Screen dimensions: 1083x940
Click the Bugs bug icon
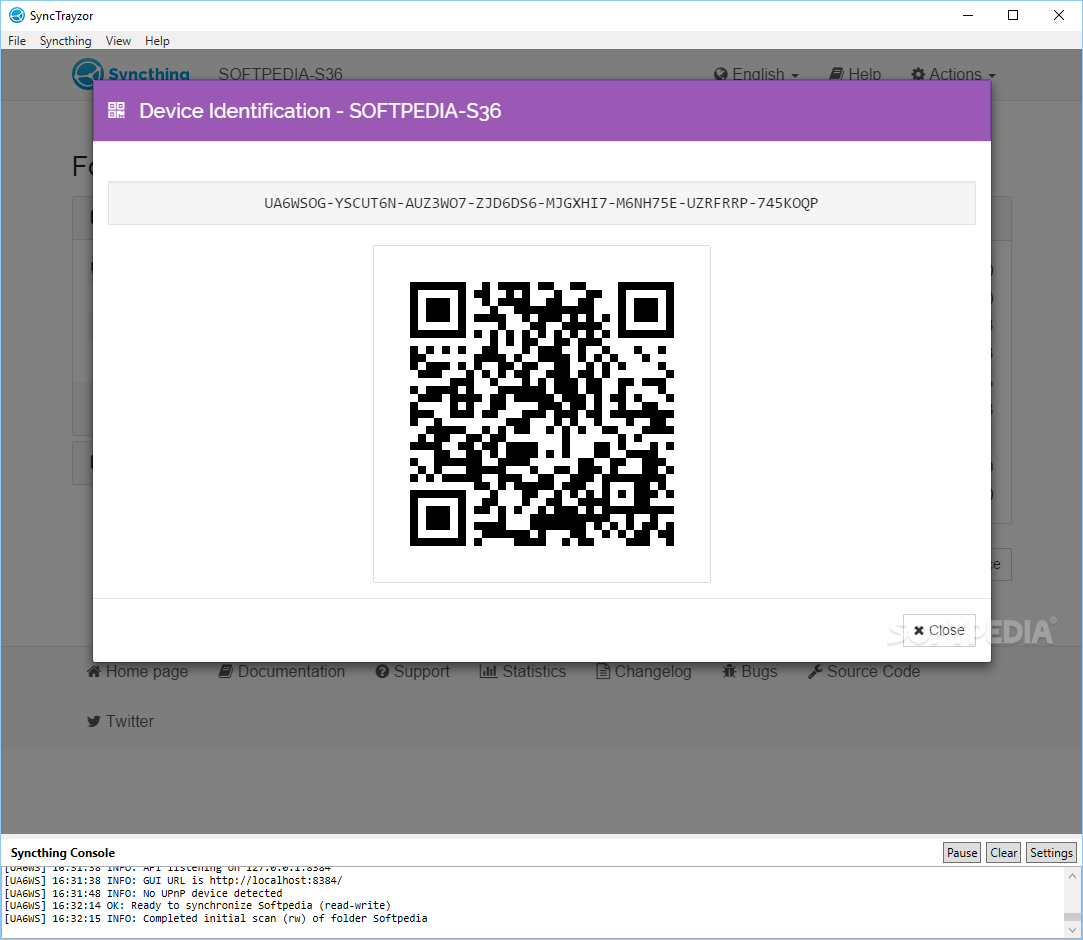click(729, 671)
